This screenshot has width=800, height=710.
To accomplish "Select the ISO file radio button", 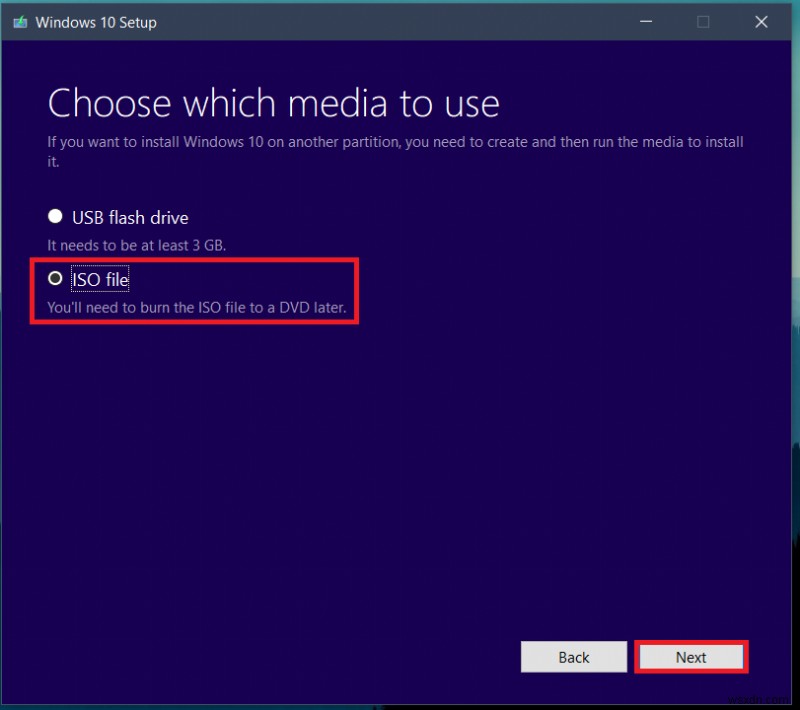I will pos(55,278).
